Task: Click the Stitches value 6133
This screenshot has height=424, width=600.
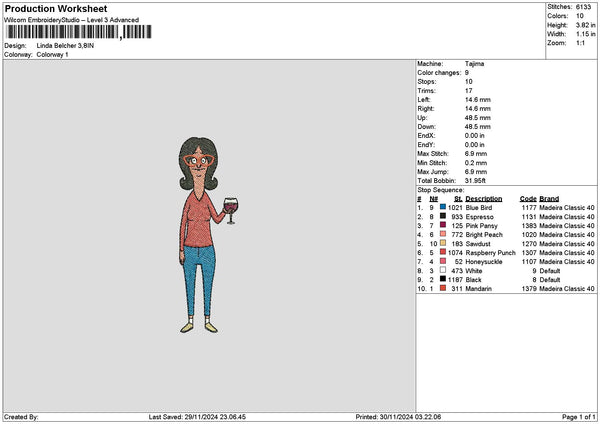Action: point(583,7)
